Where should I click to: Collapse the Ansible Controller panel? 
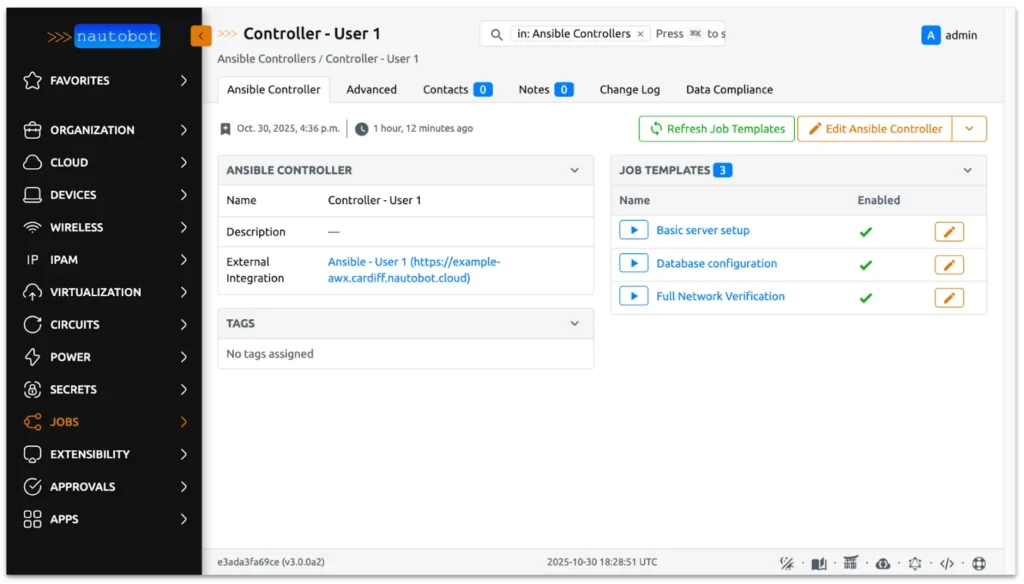[574, 171]
